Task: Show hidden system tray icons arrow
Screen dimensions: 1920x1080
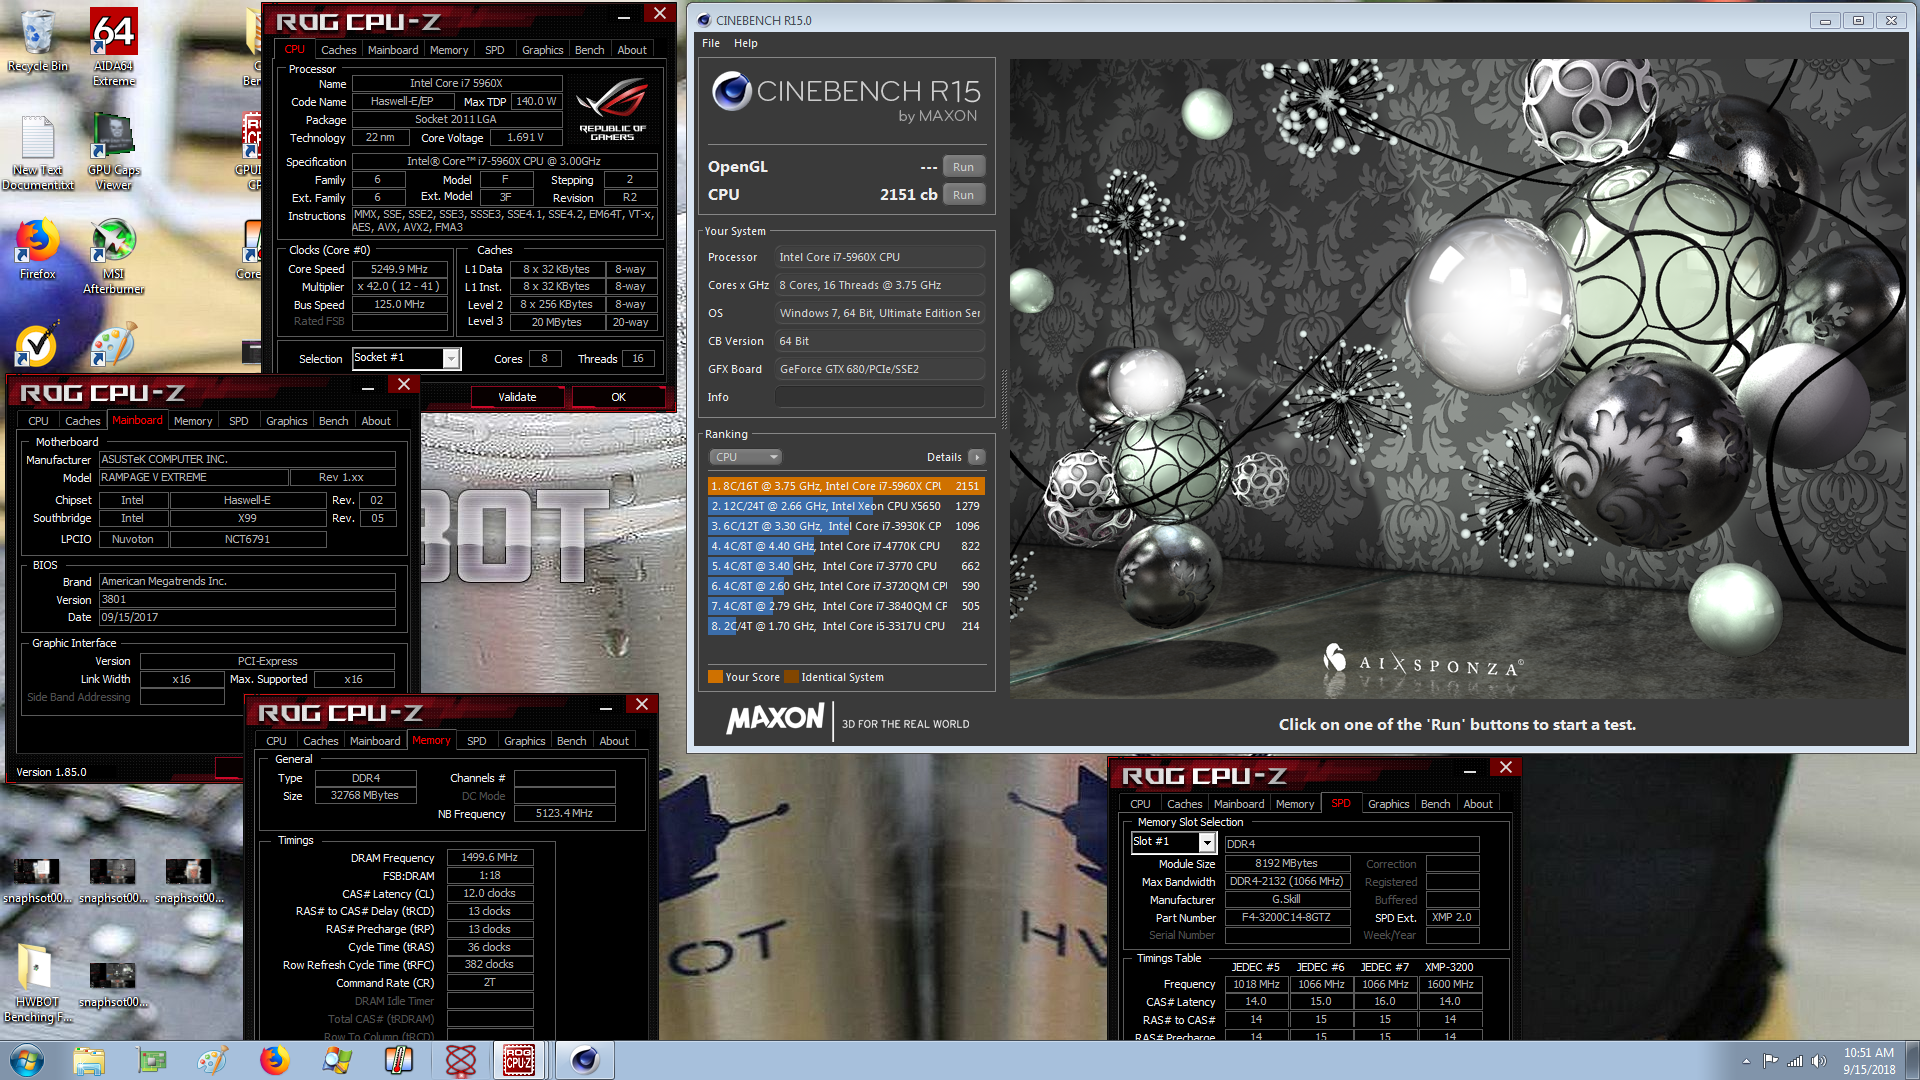Action: pyautogui.click(x=1746, y=1061)
